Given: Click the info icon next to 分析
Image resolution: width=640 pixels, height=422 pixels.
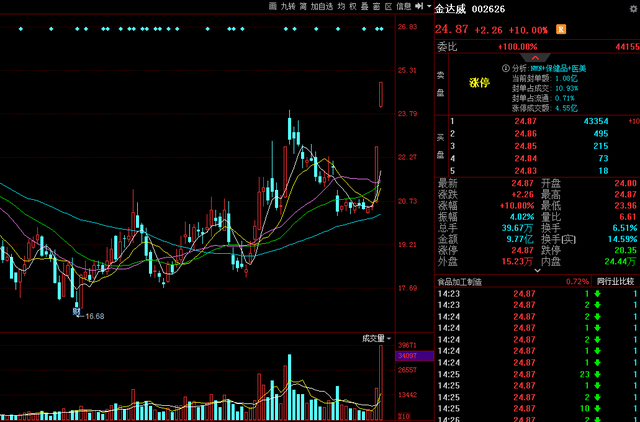Looking at the screenshot, I should (x=506, y=67).
